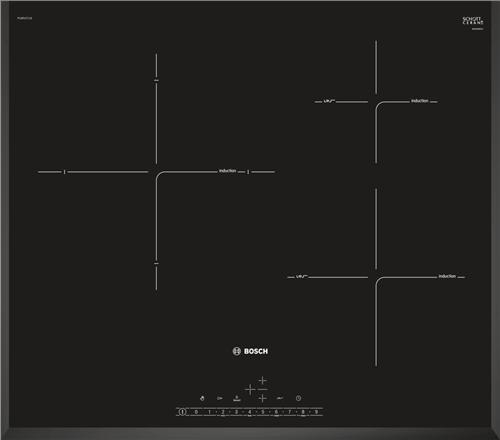Set power level 3 on the scale

click(236, 412)
